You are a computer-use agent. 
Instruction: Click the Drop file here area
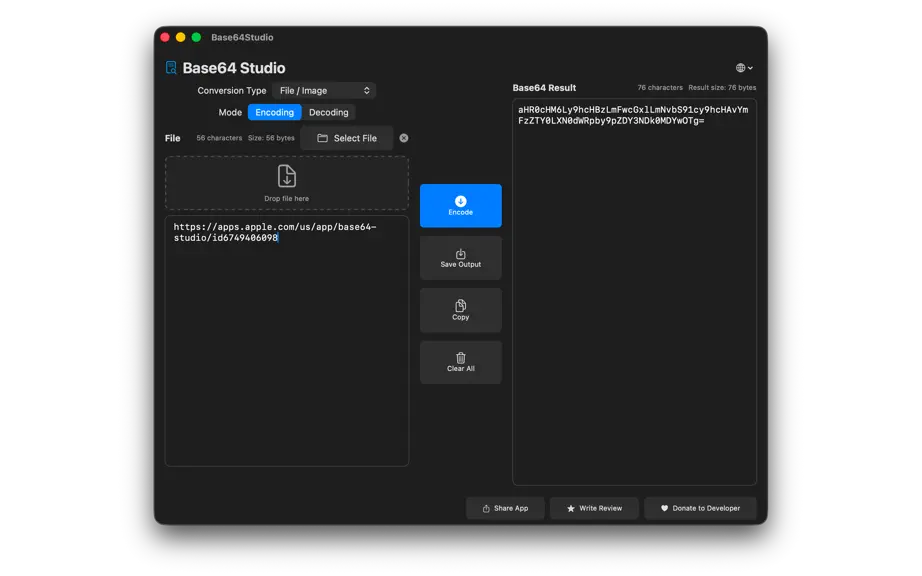pyautogui.click(x=287, y=183)
